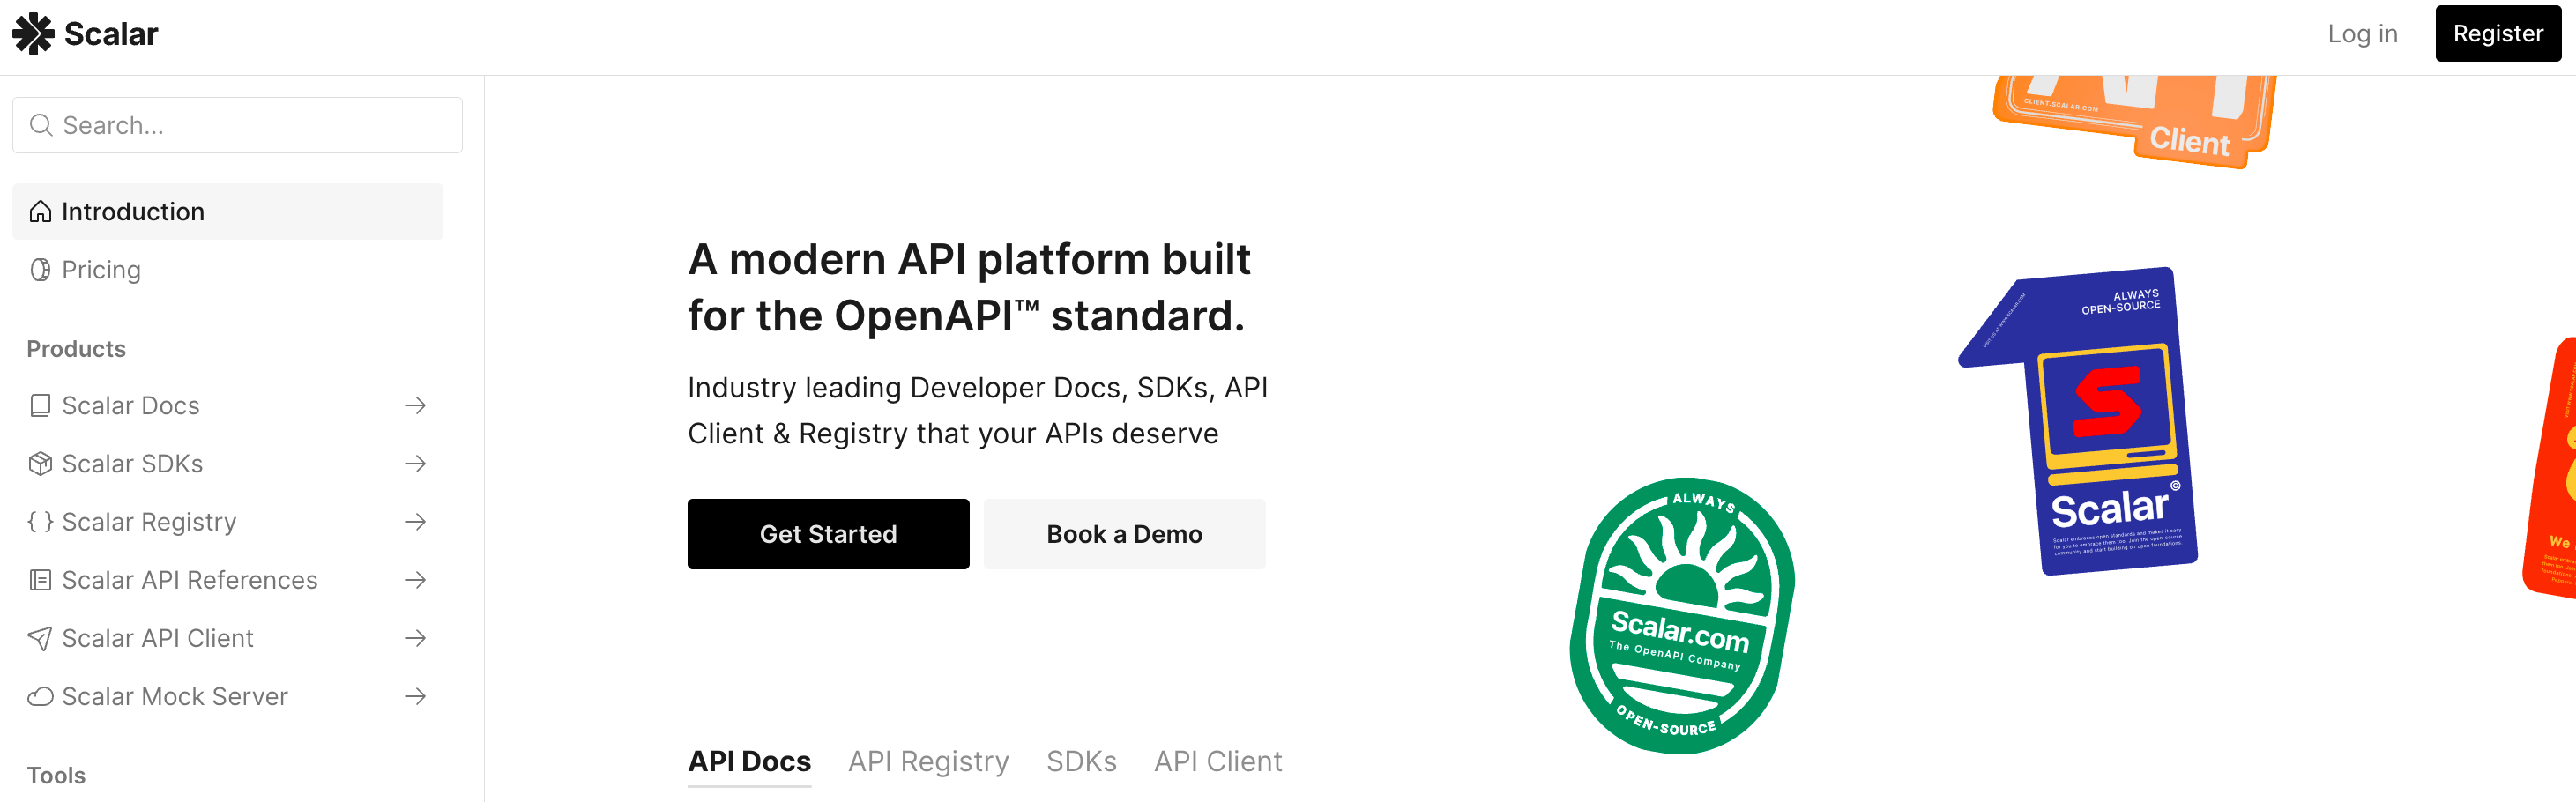The width and height of the screenshot is (2576, 802).
Task: Click the book icon for Scalar Docs
Action: click(x=40, y=406)
